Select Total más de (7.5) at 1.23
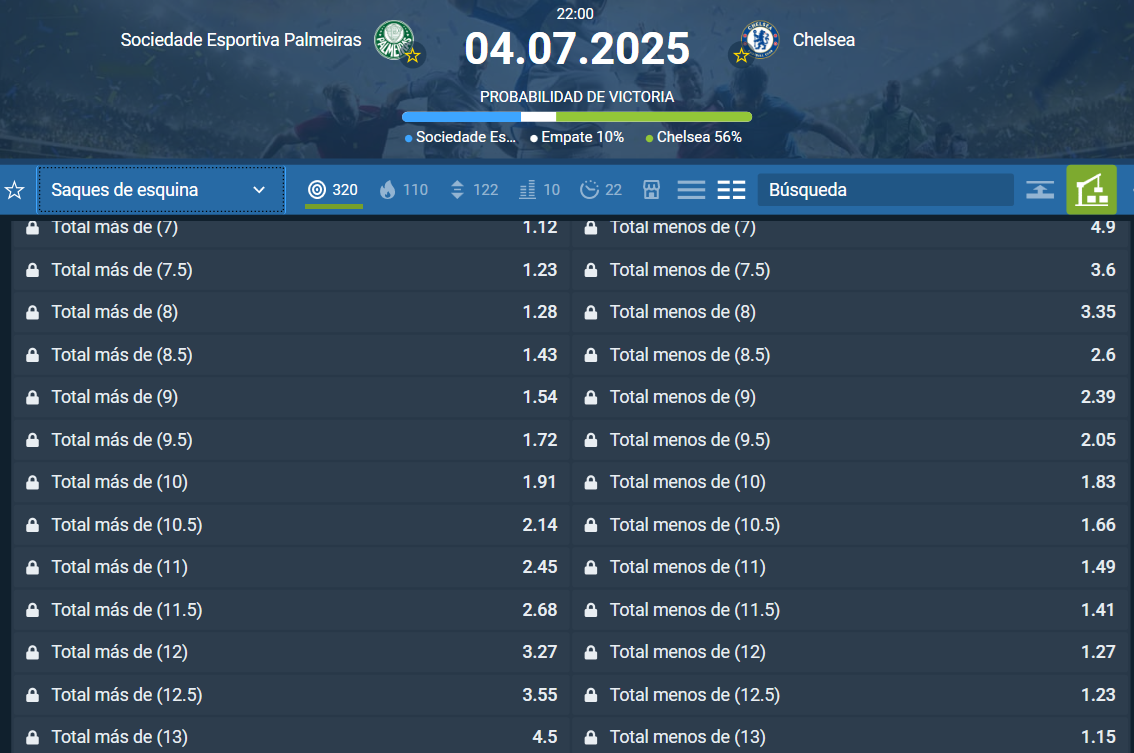This screenshot has width=1134, height=753. [291, 270]
